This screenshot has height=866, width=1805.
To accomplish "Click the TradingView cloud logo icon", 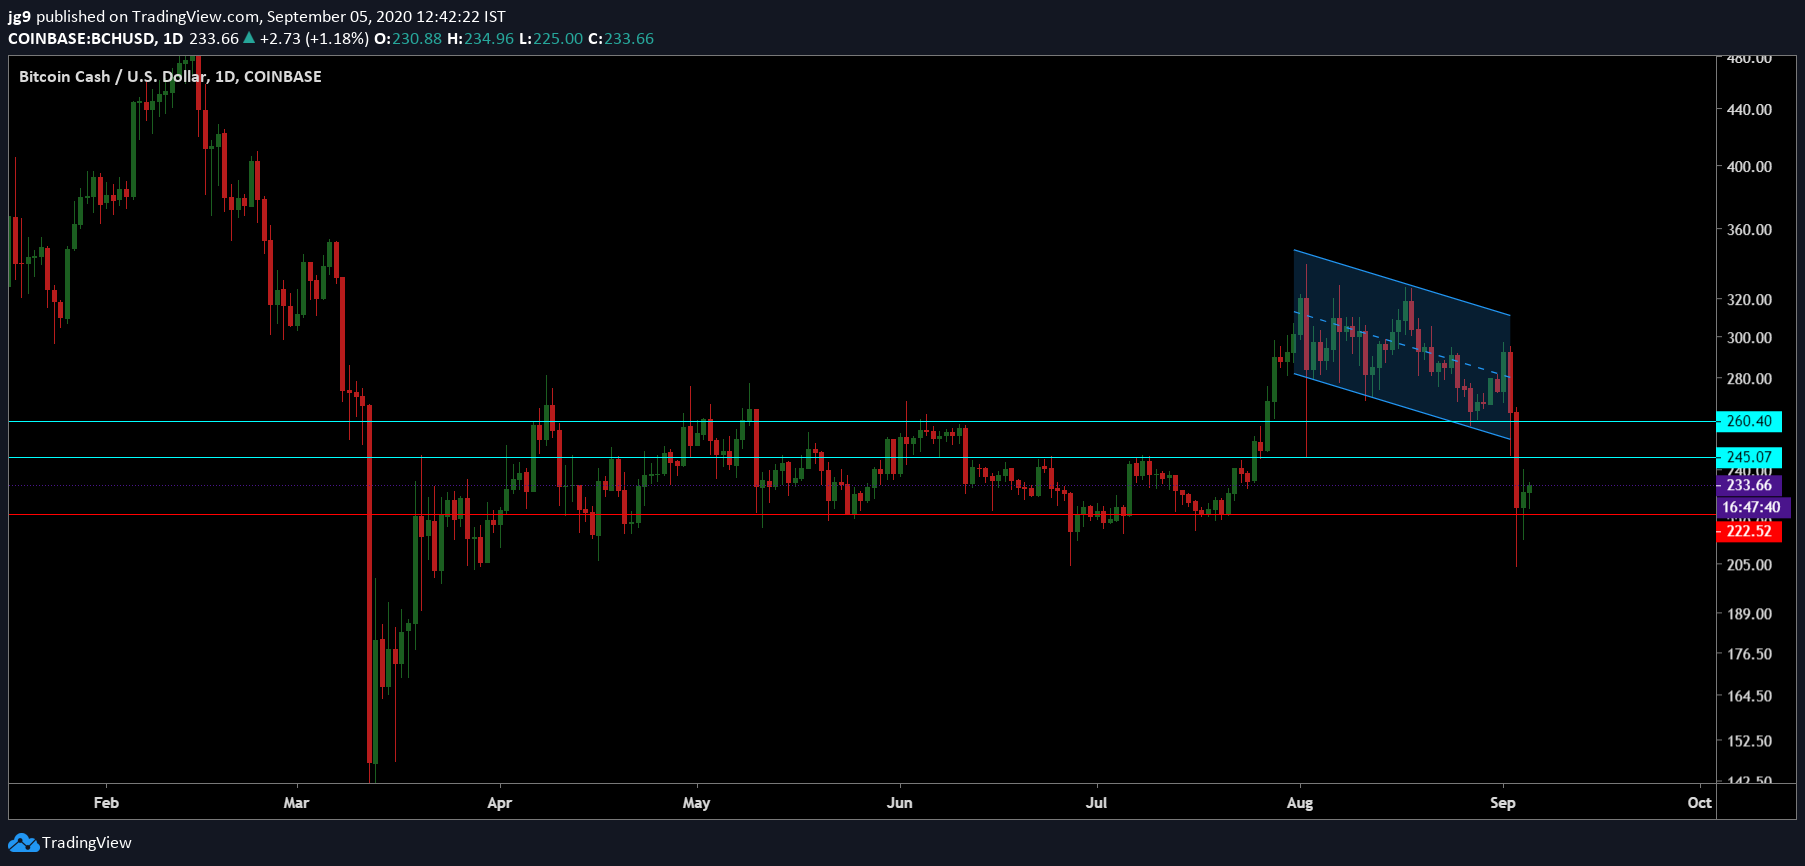I will [24, 843].
